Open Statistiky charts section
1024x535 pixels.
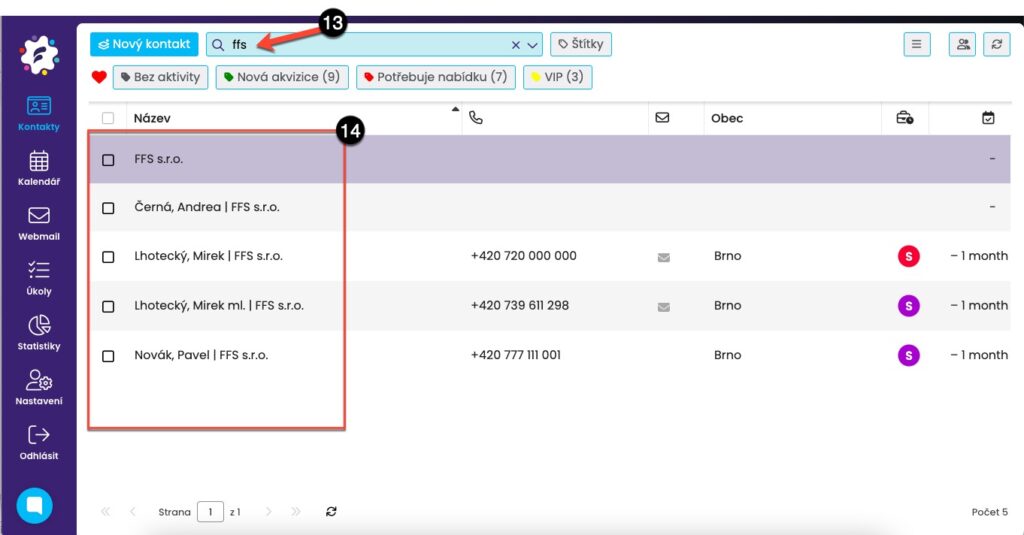pyautogui.click(x=39, y=333)
